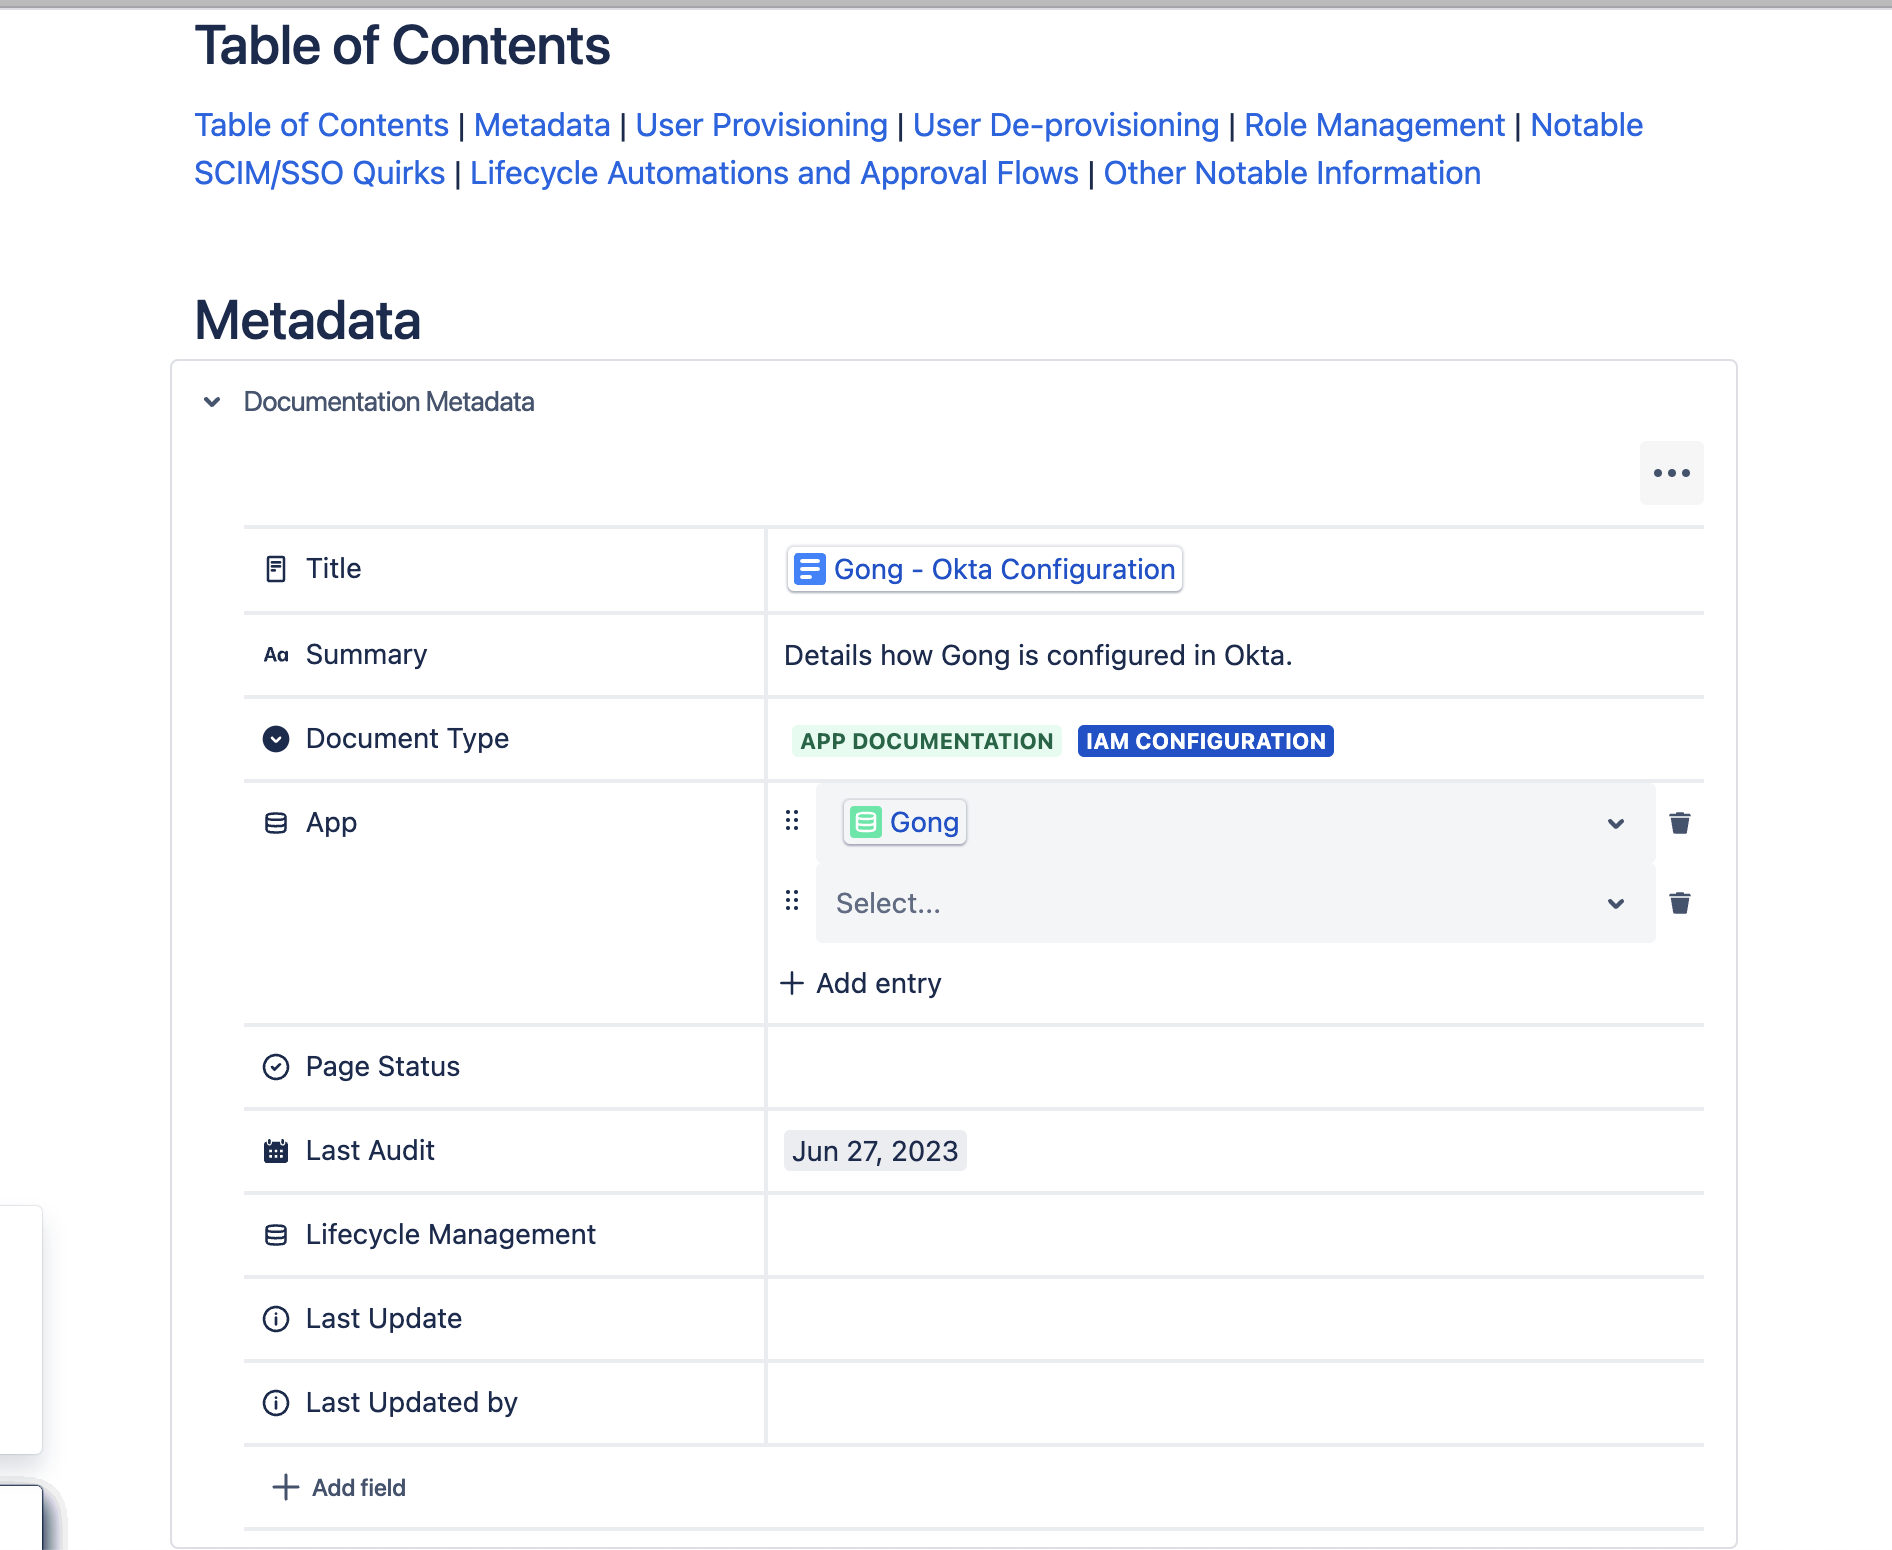
Task: Click the IAM CONFIGURATION tag
Action: (x=1206, y=741)
